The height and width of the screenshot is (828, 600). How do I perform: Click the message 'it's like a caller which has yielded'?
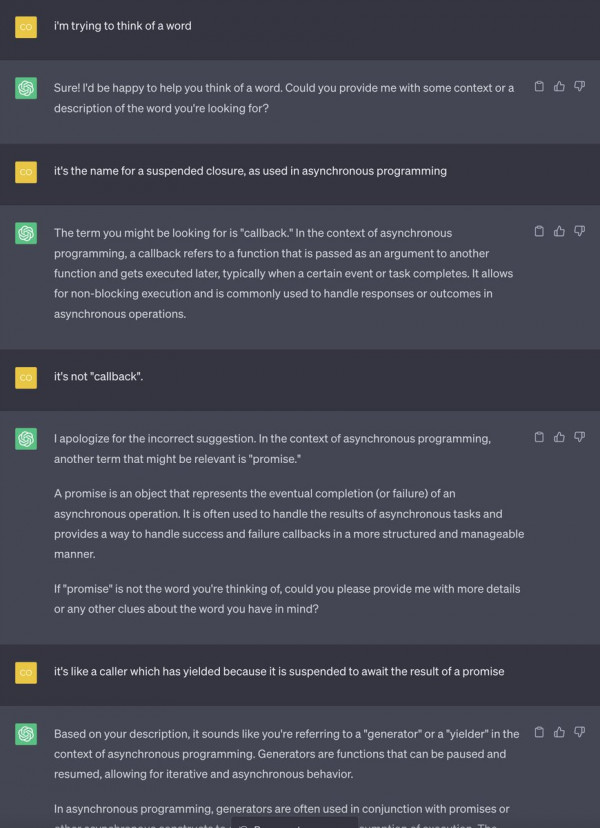tap(279, 672)
